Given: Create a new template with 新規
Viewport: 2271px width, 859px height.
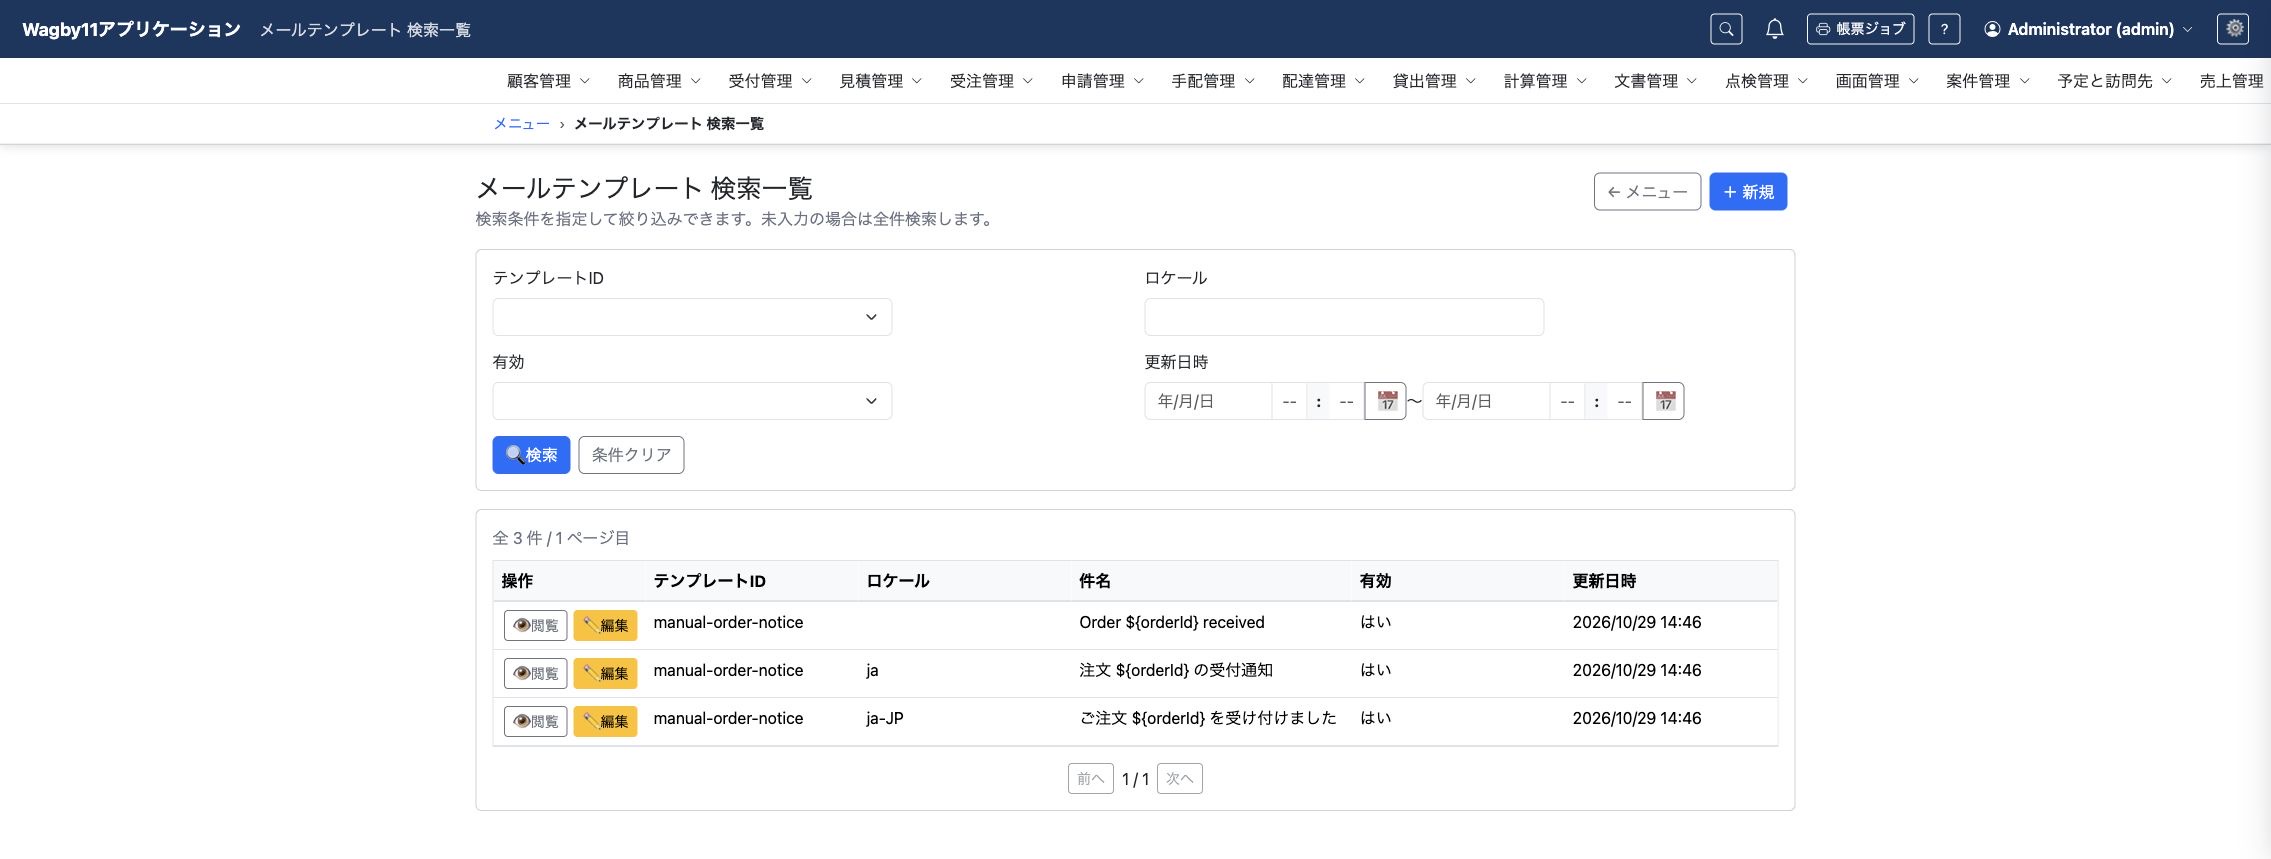Looking at the screenshot, I should (x=1748, y=192).
